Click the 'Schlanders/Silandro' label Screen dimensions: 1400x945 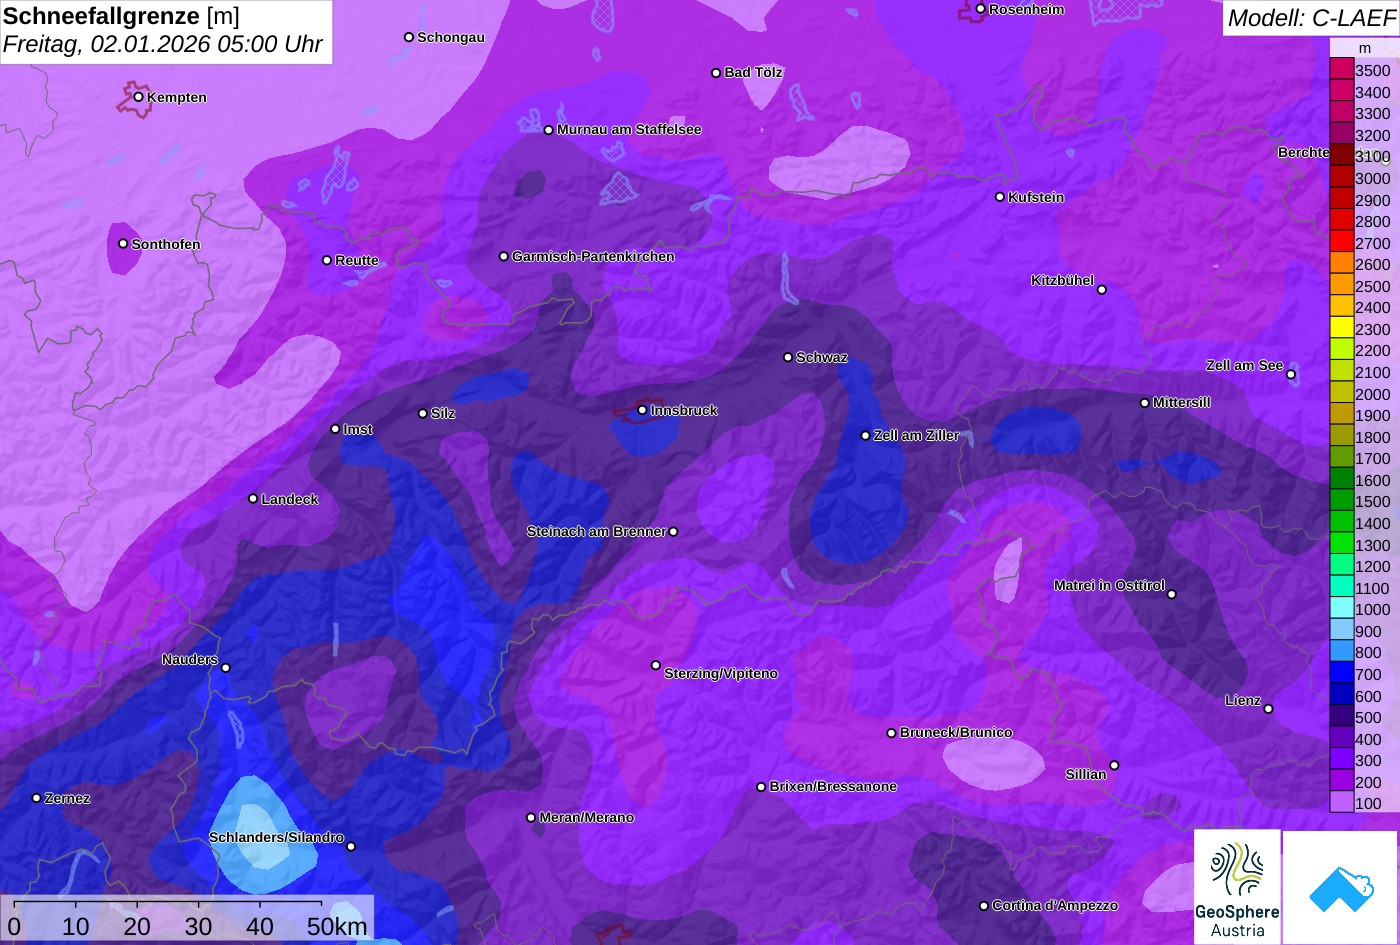[276, 837]
